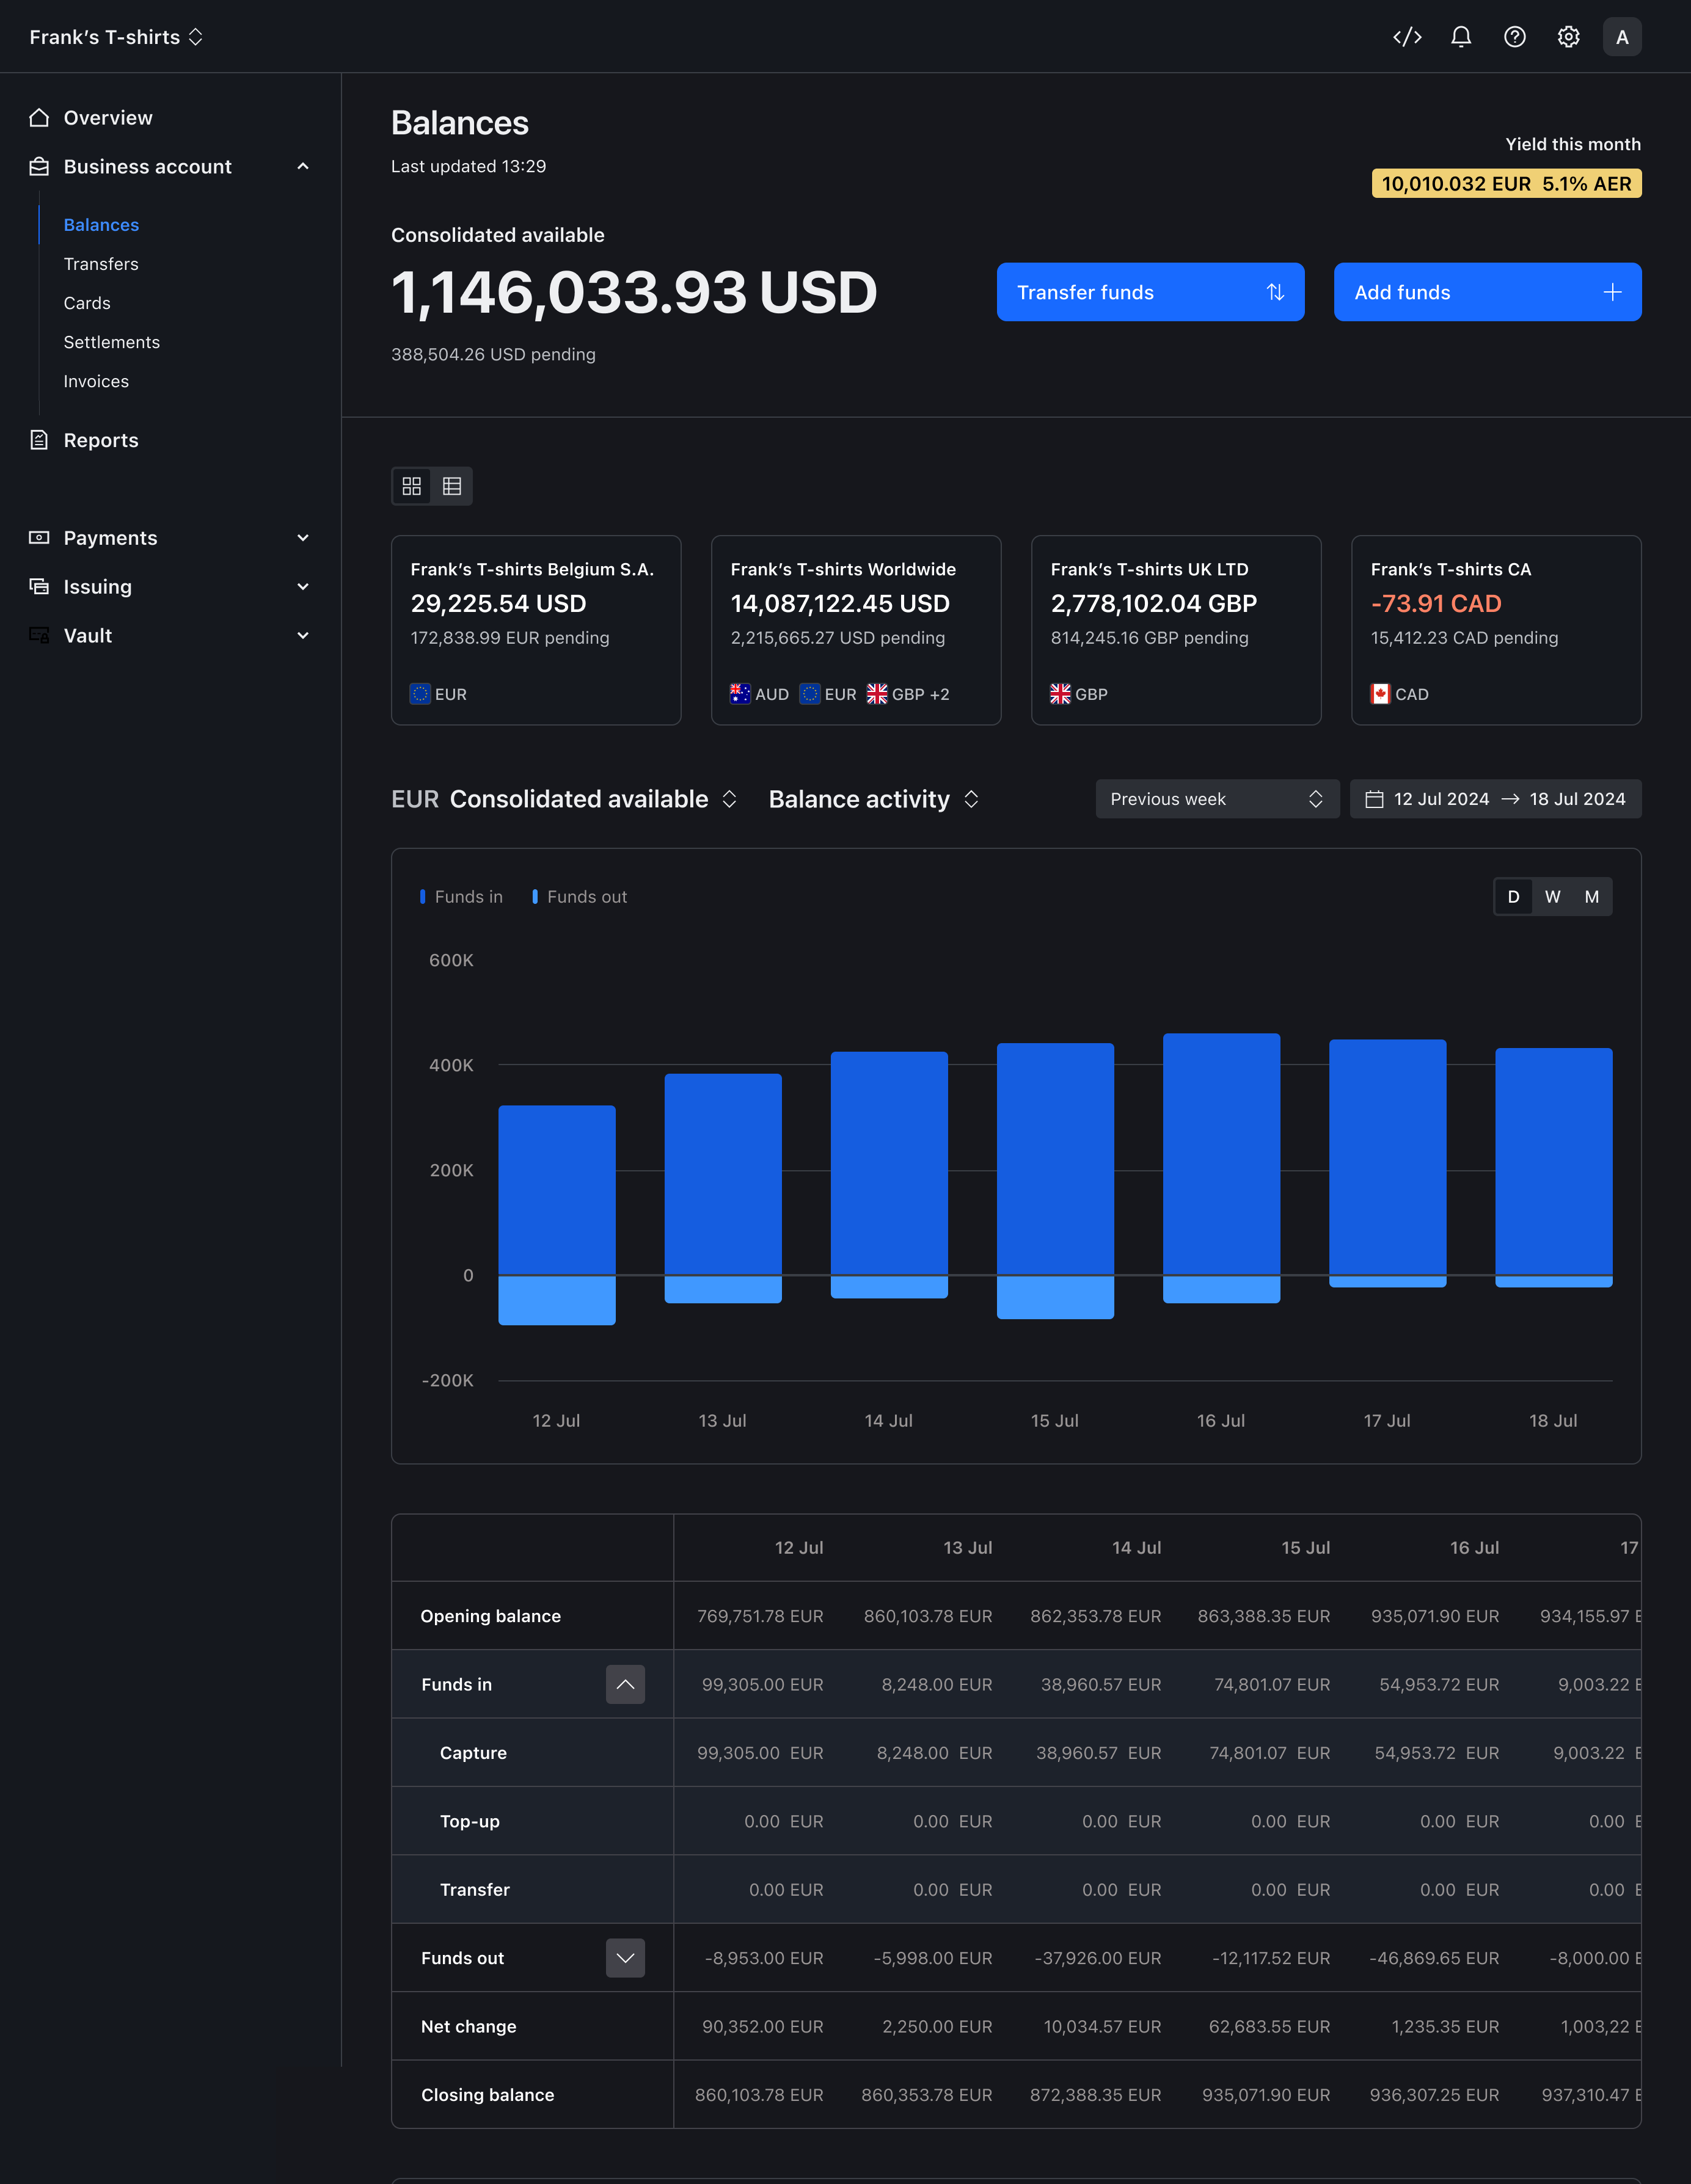Open the Previous week period dropdown
1691x2184 pixels.
point(1217,799)
